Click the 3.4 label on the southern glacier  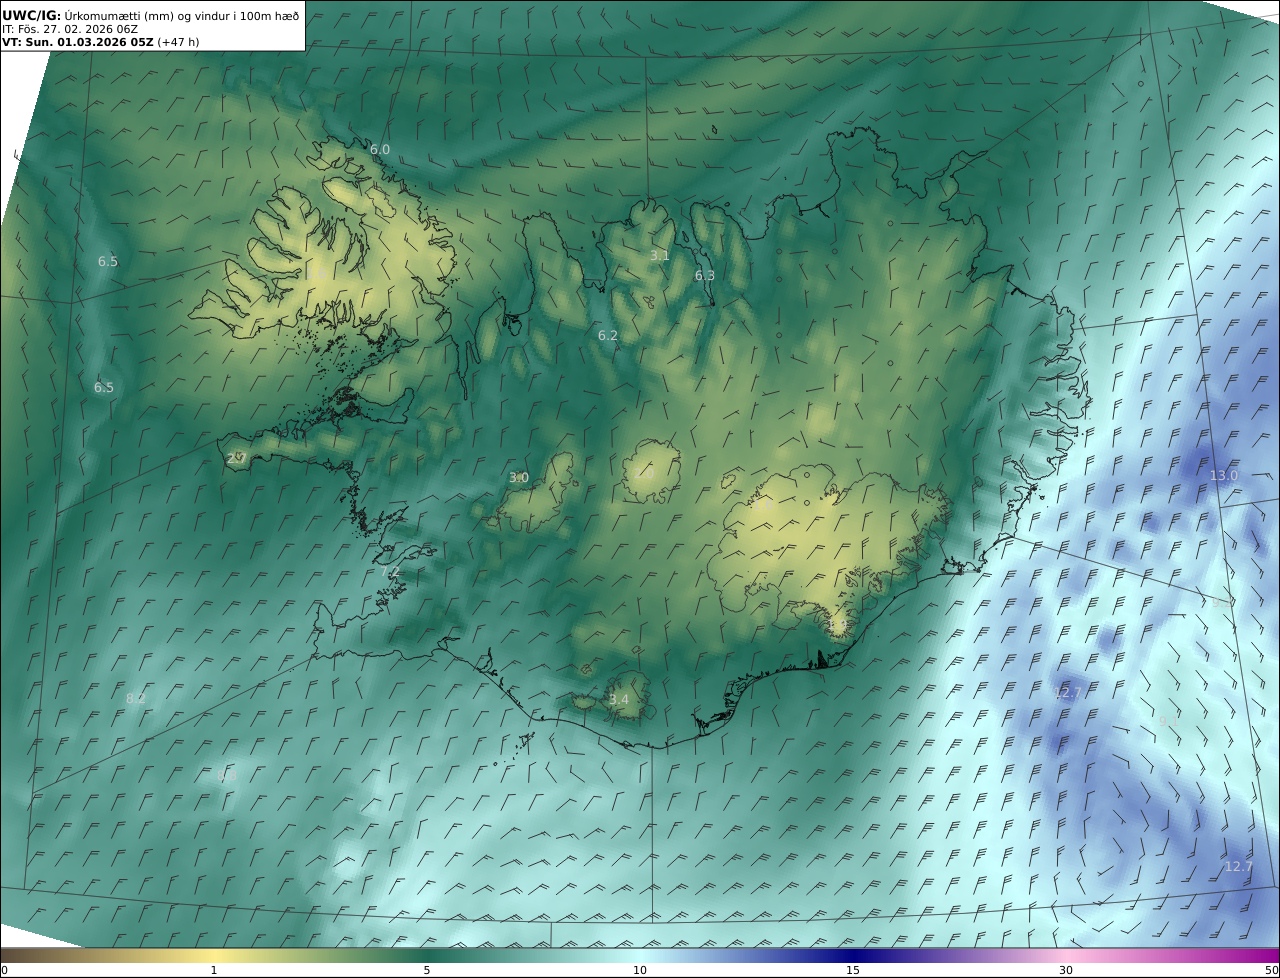[619, 700]
